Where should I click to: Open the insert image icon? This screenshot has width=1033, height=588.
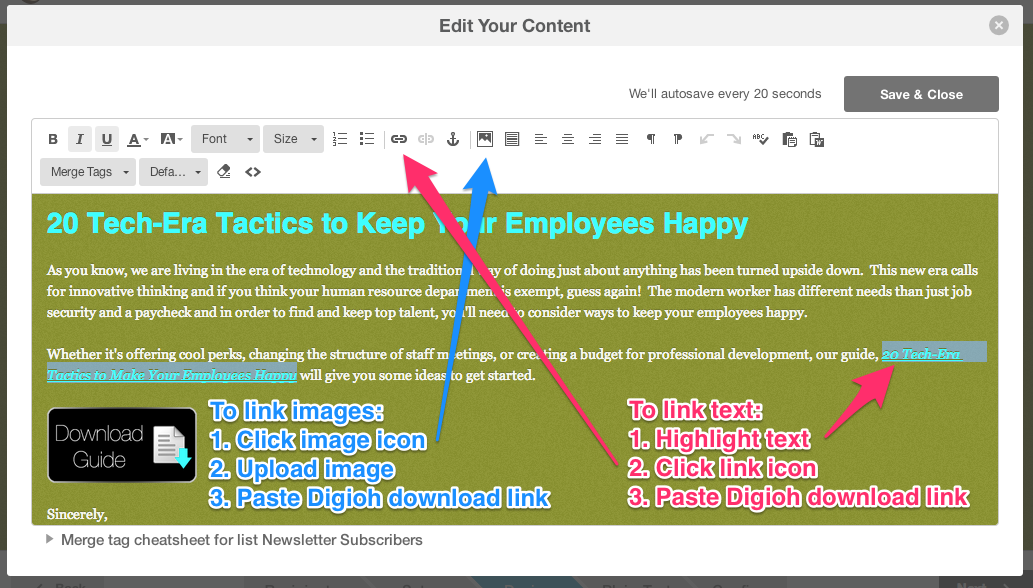[x=484, y=139]
